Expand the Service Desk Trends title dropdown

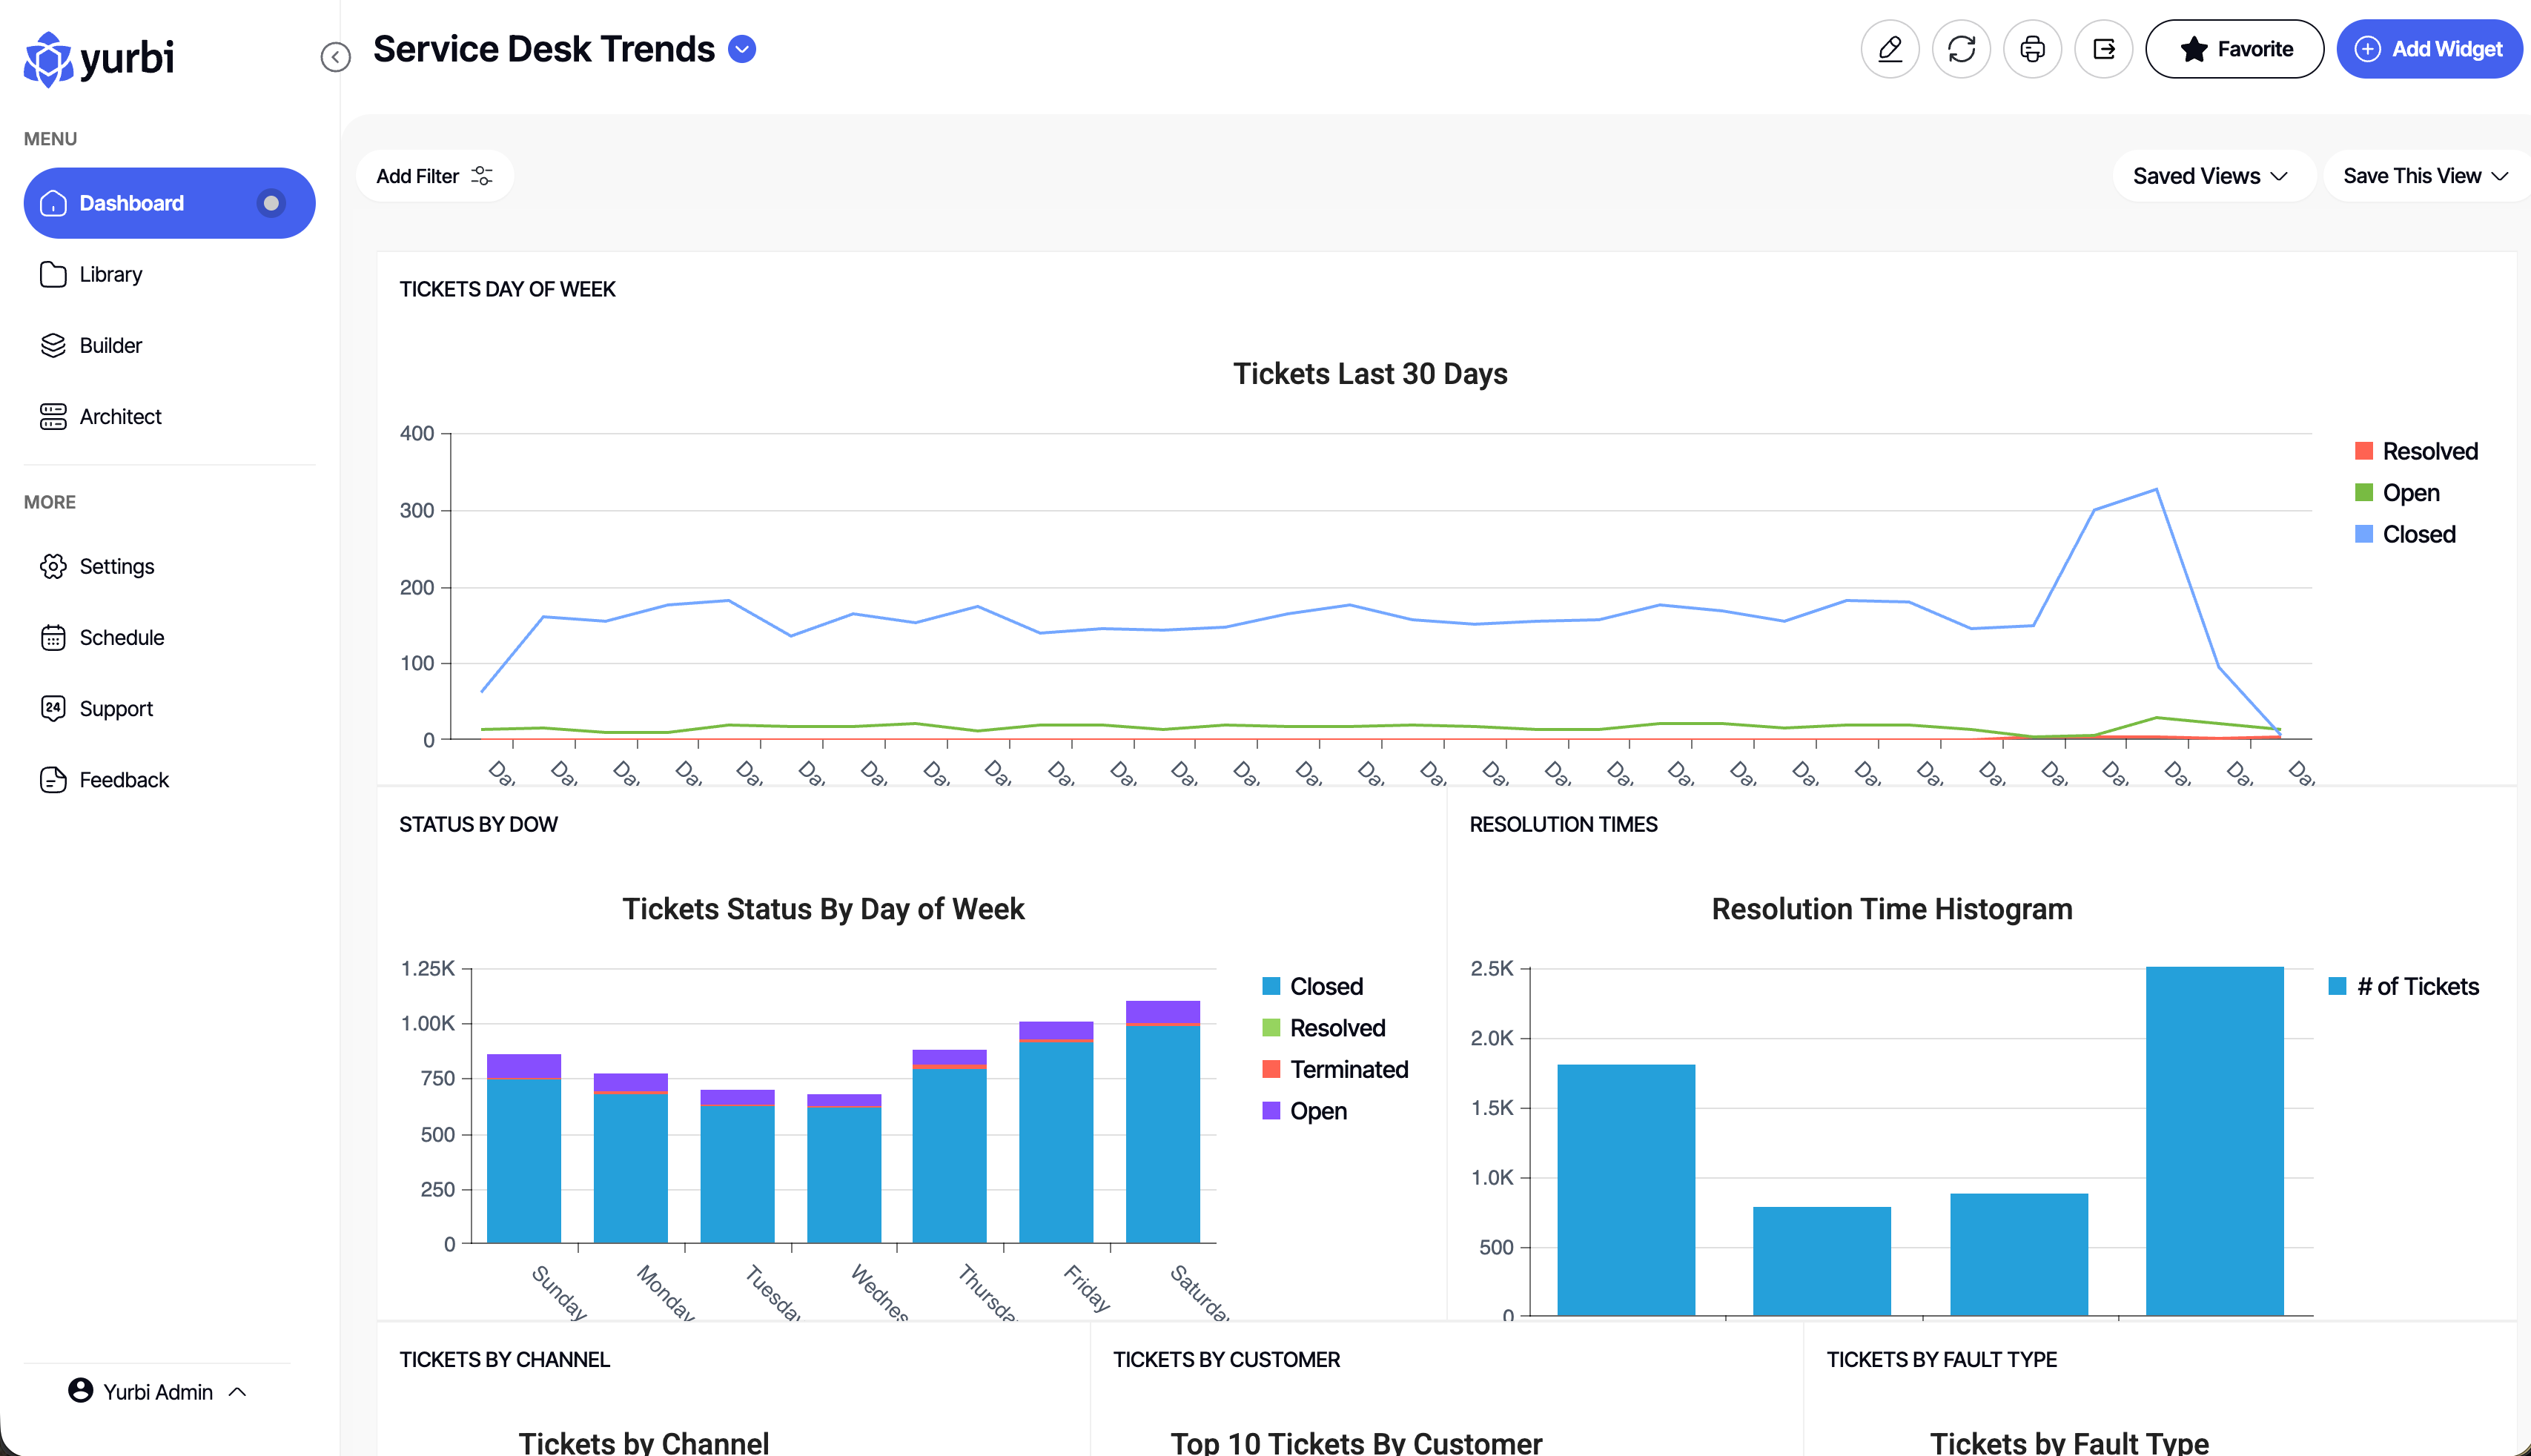(x=742, y=49)
